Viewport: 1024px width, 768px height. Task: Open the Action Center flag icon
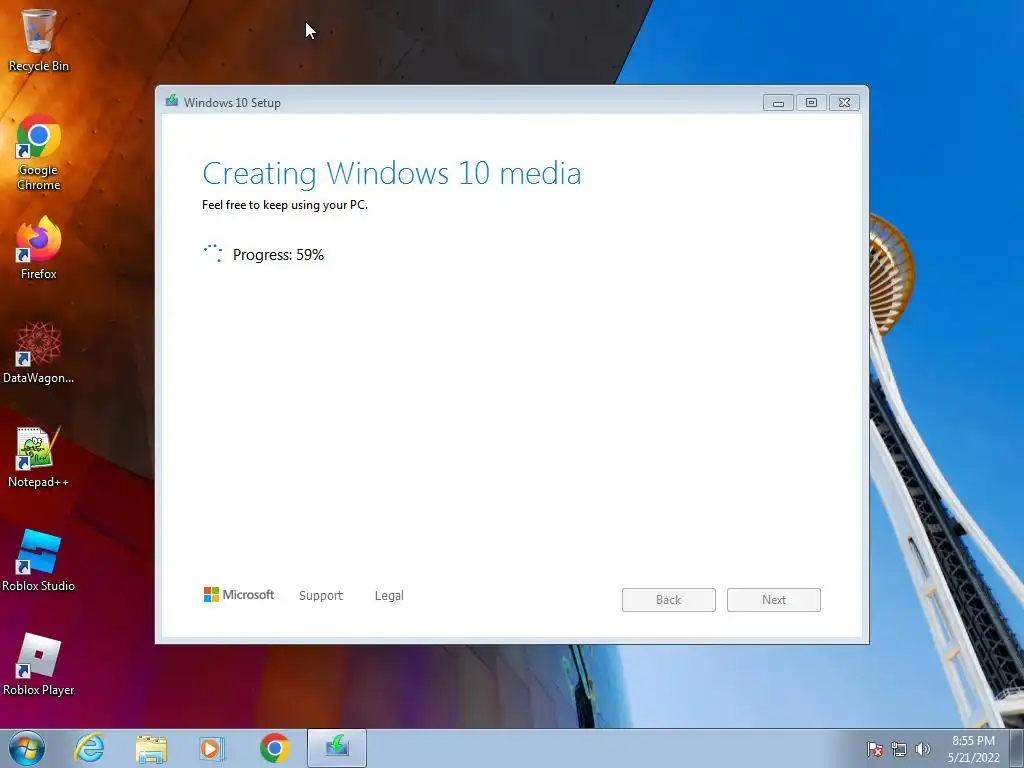coord(875,749)
